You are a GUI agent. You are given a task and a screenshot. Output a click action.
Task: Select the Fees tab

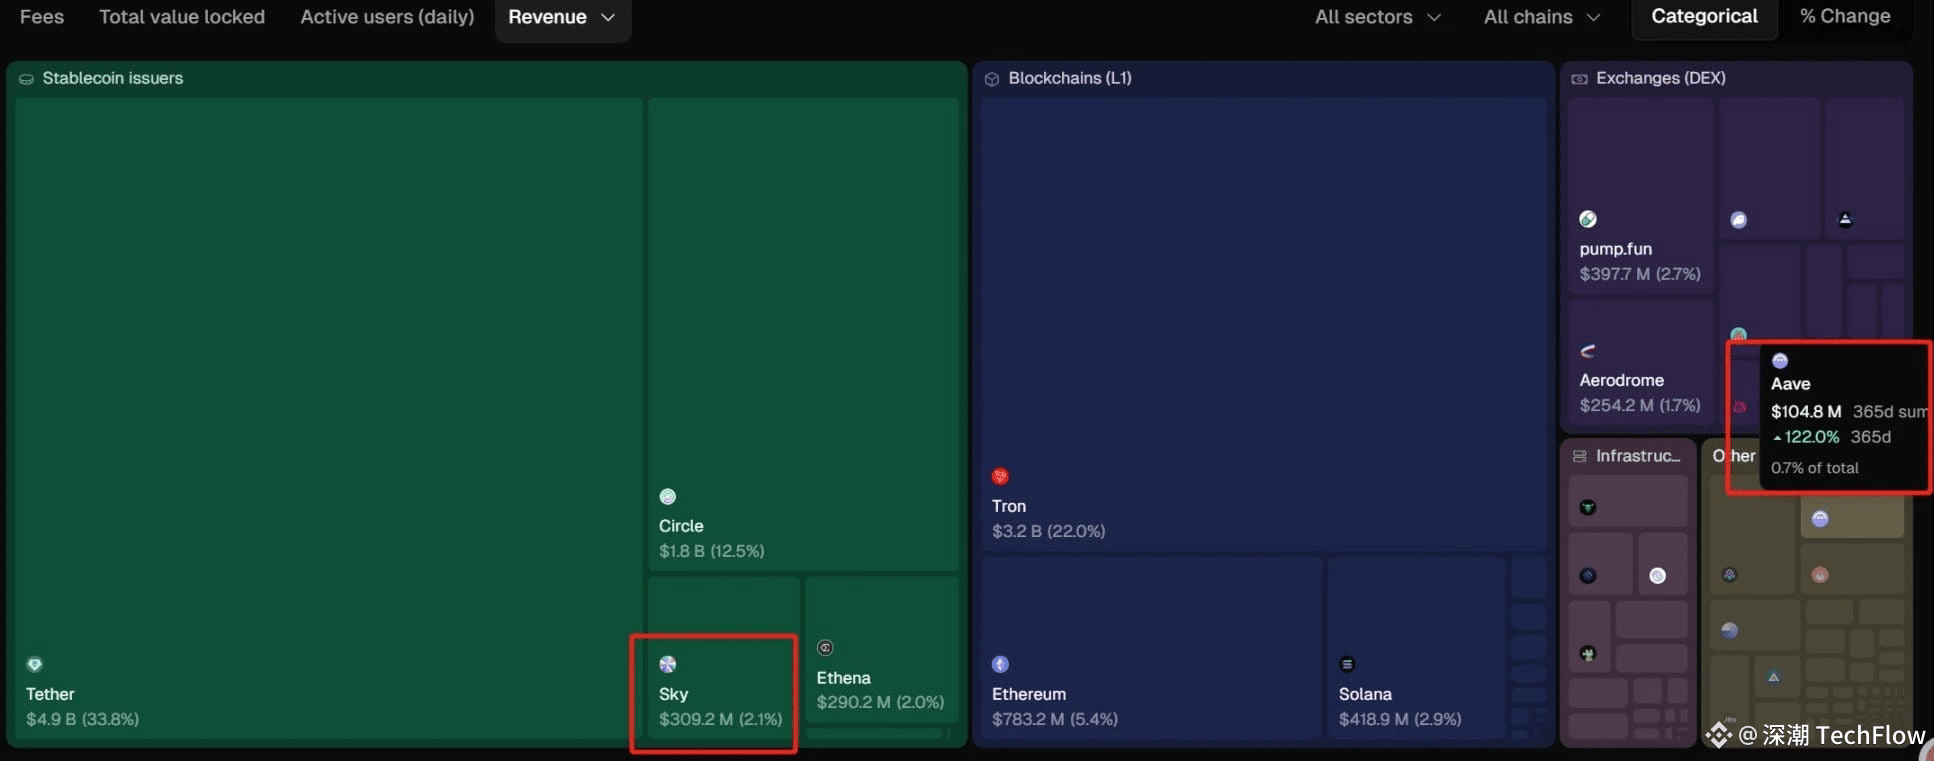[42, 17]
